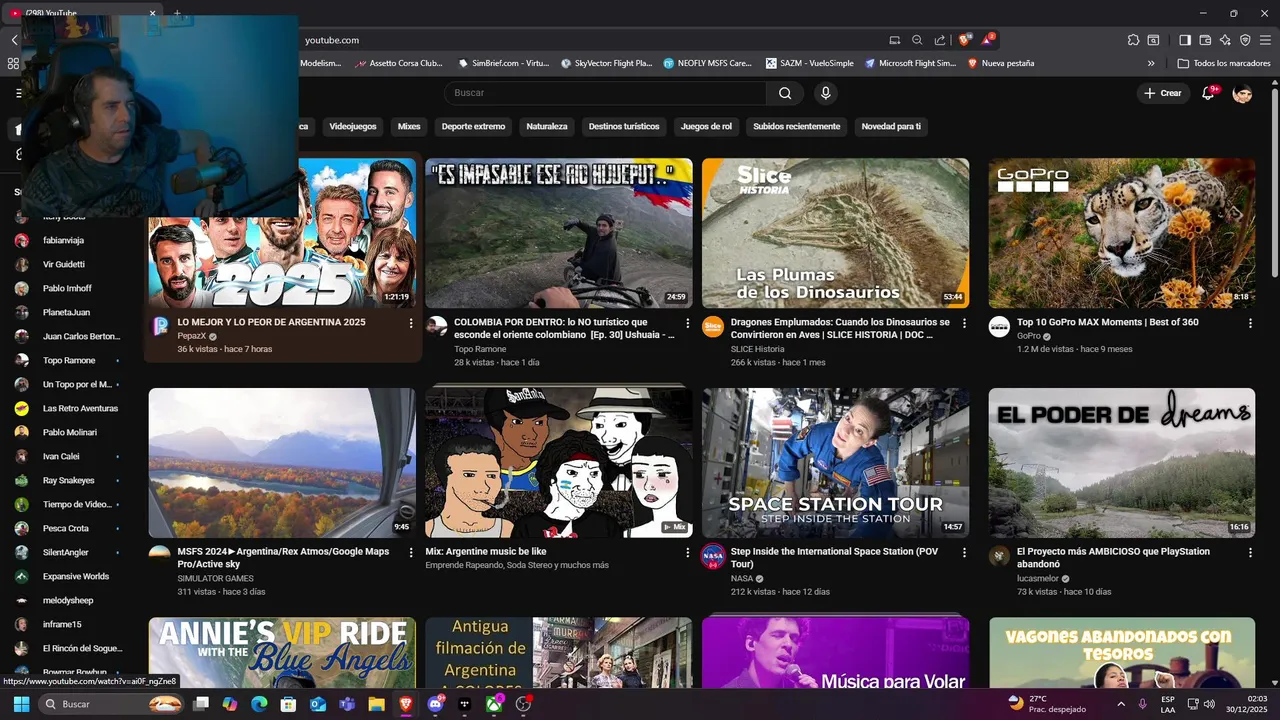
Task: Open options for LO MEJOR Y LO PEOR video
Action: point(411,323)
